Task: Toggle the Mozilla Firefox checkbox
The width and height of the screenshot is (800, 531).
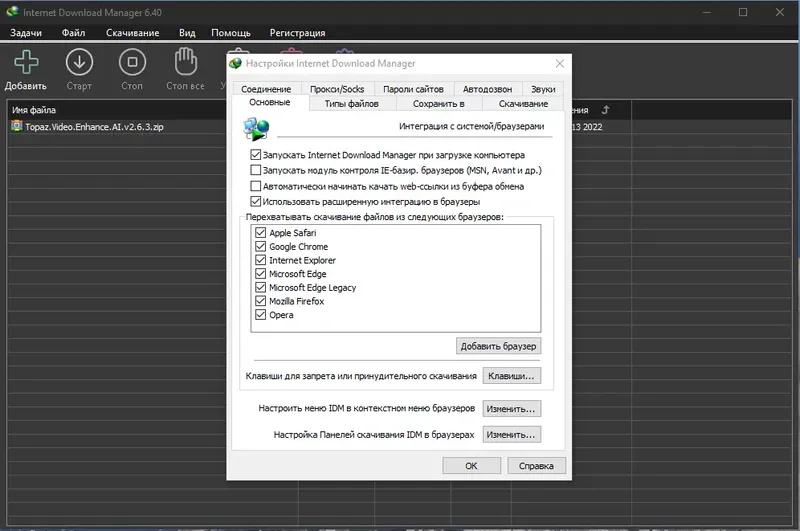Action: click(261, 301)
